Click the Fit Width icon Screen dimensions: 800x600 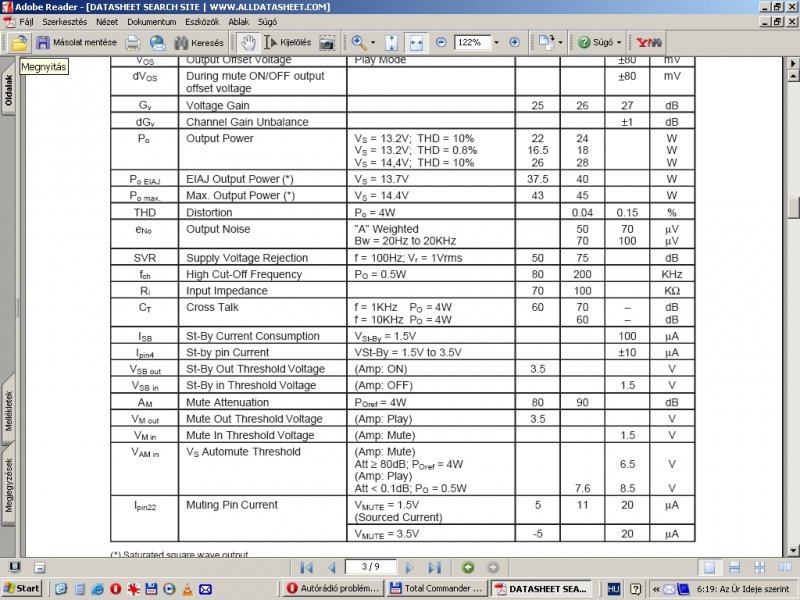point(416,43)
